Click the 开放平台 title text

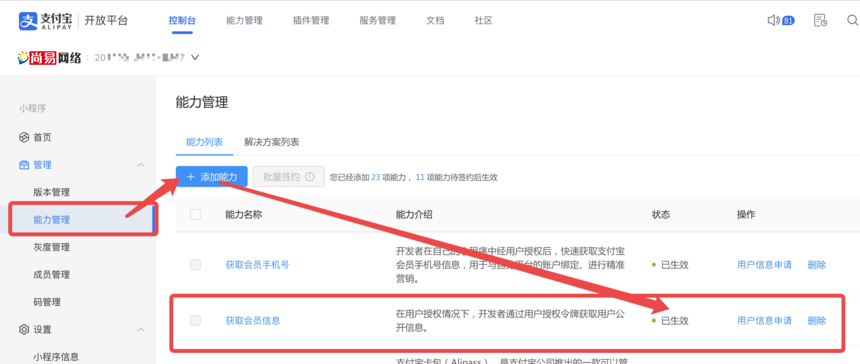coord(106,21)
